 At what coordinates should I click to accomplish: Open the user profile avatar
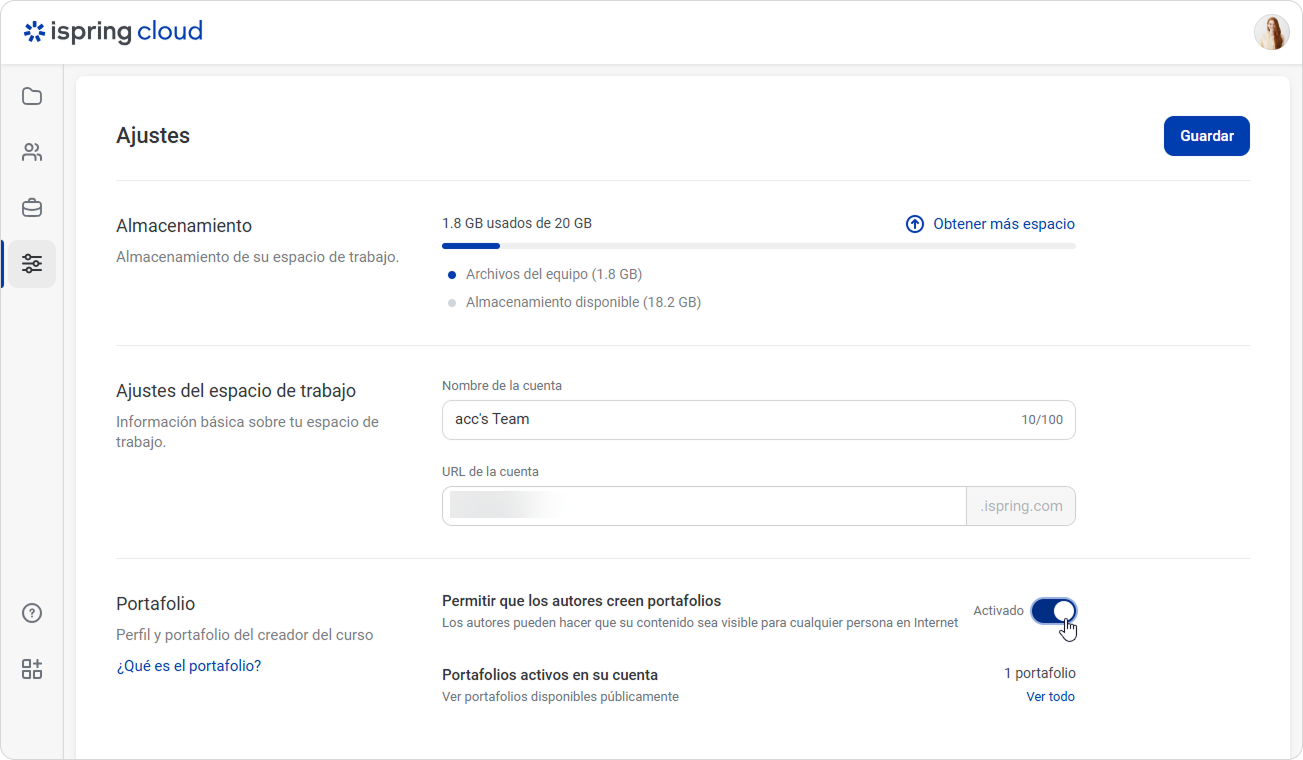coord(1271,32)
